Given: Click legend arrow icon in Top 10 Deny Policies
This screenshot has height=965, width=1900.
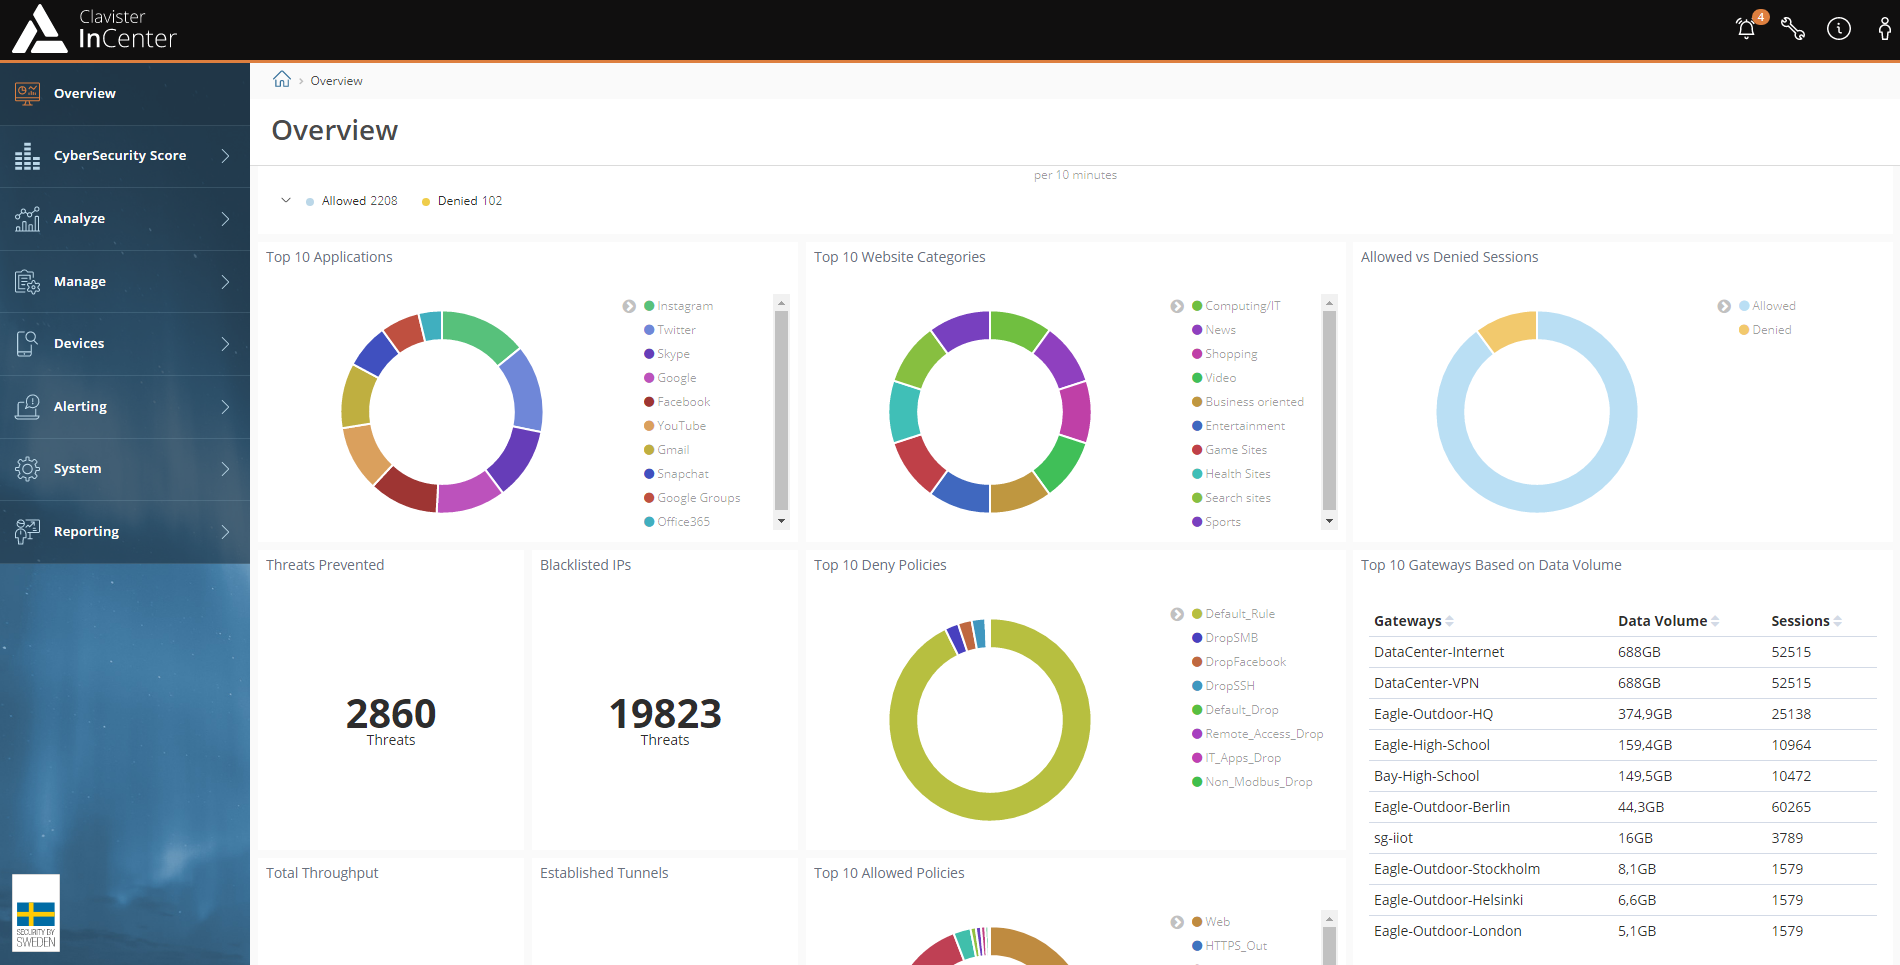Looking at the screenshot, I should pyautogui.click(x=1177, y=614).
